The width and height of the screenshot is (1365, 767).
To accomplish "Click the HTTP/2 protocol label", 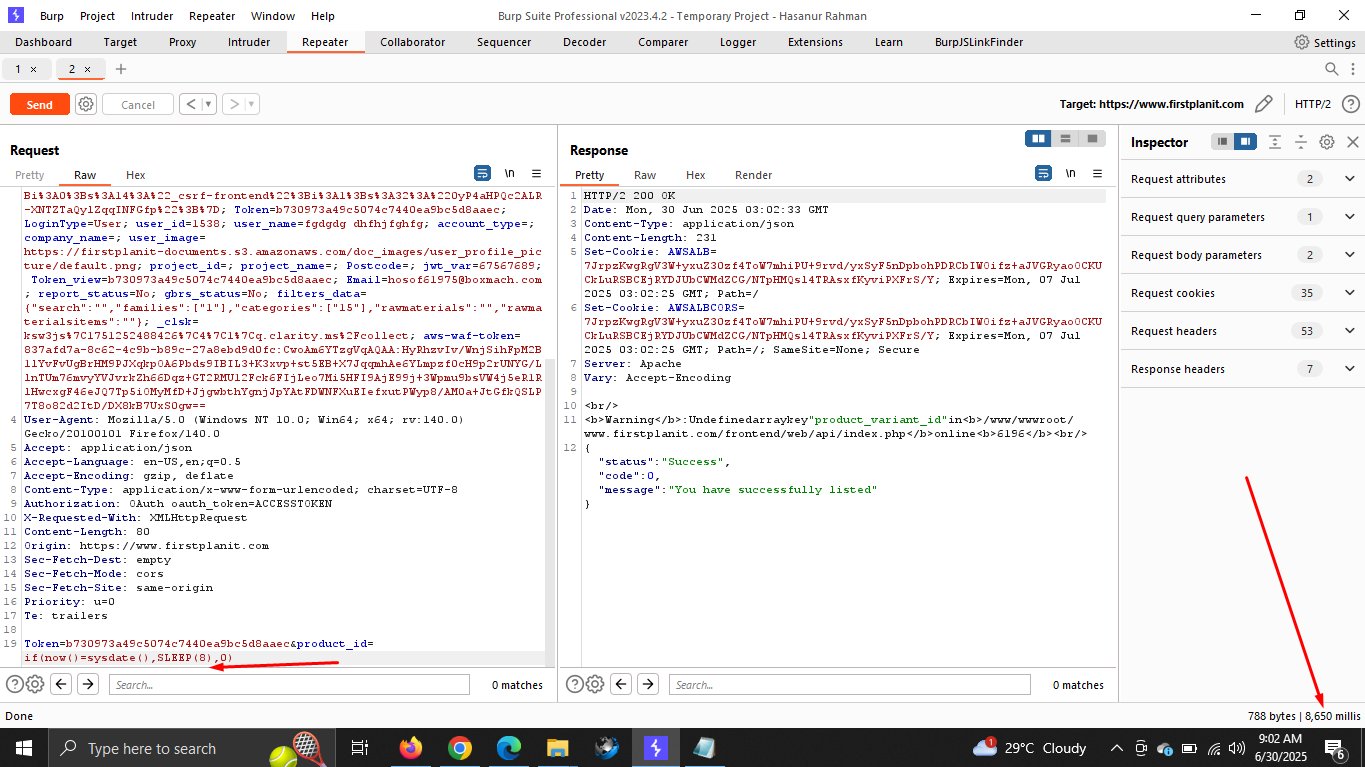I will [x=1313, y=104].
